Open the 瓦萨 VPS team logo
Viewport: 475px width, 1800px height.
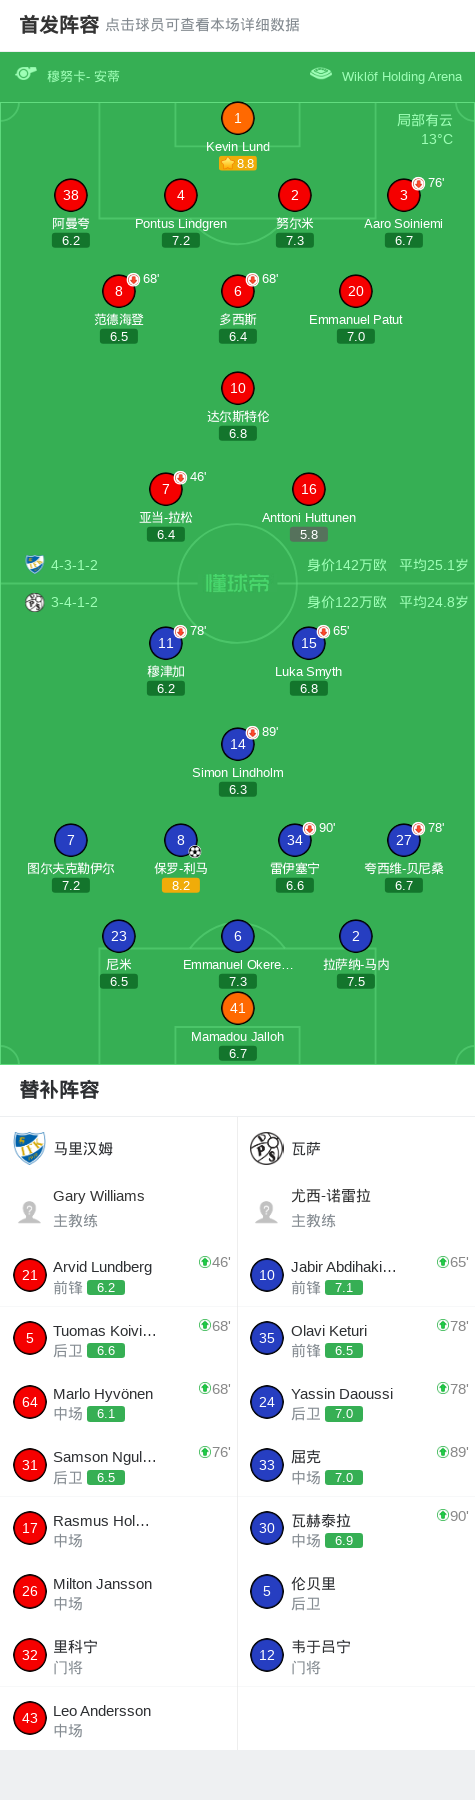(x=267, y=1148)
